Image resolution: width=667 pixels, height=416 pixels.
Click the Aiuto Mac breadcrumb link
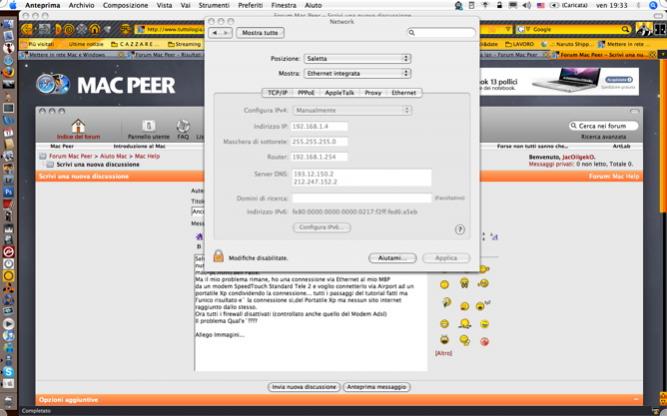pyautogui.click(x=114, y=156)
